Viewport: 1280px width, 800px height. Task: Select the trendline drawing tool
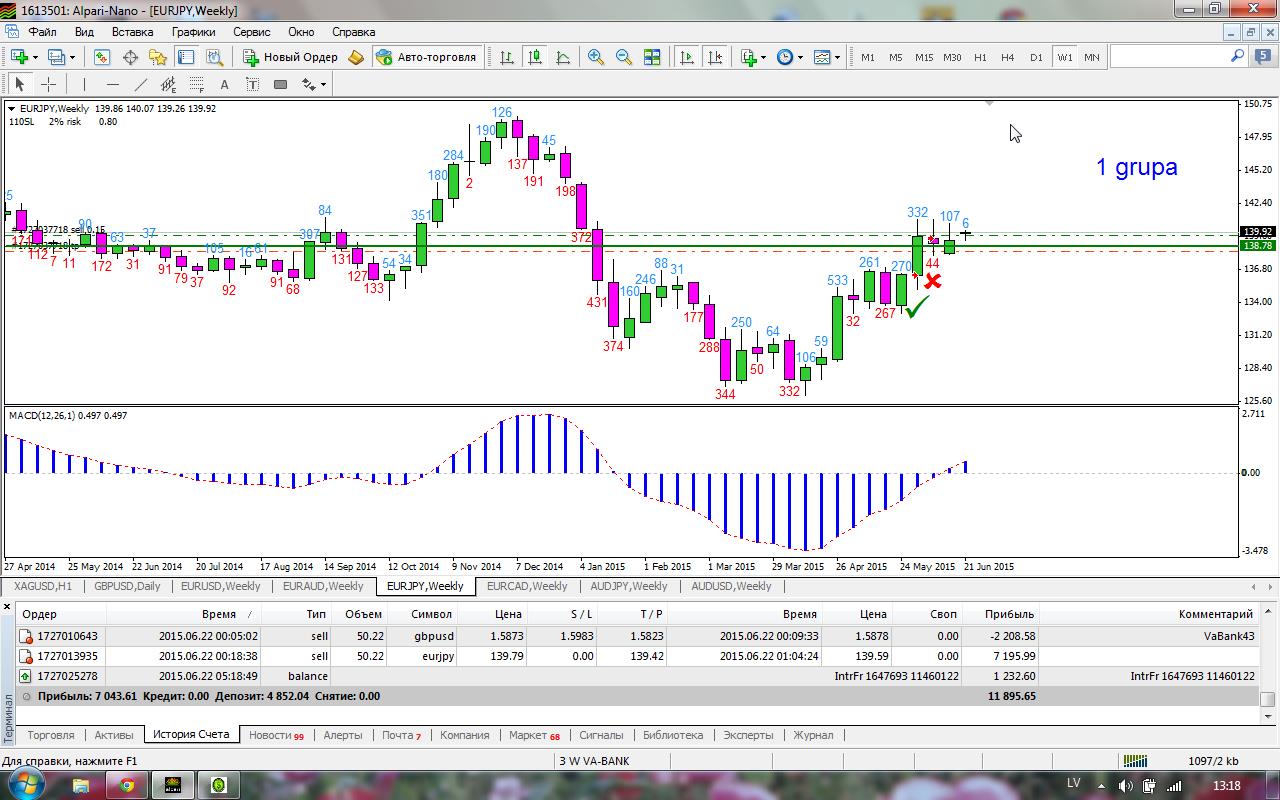pos(141,84)
